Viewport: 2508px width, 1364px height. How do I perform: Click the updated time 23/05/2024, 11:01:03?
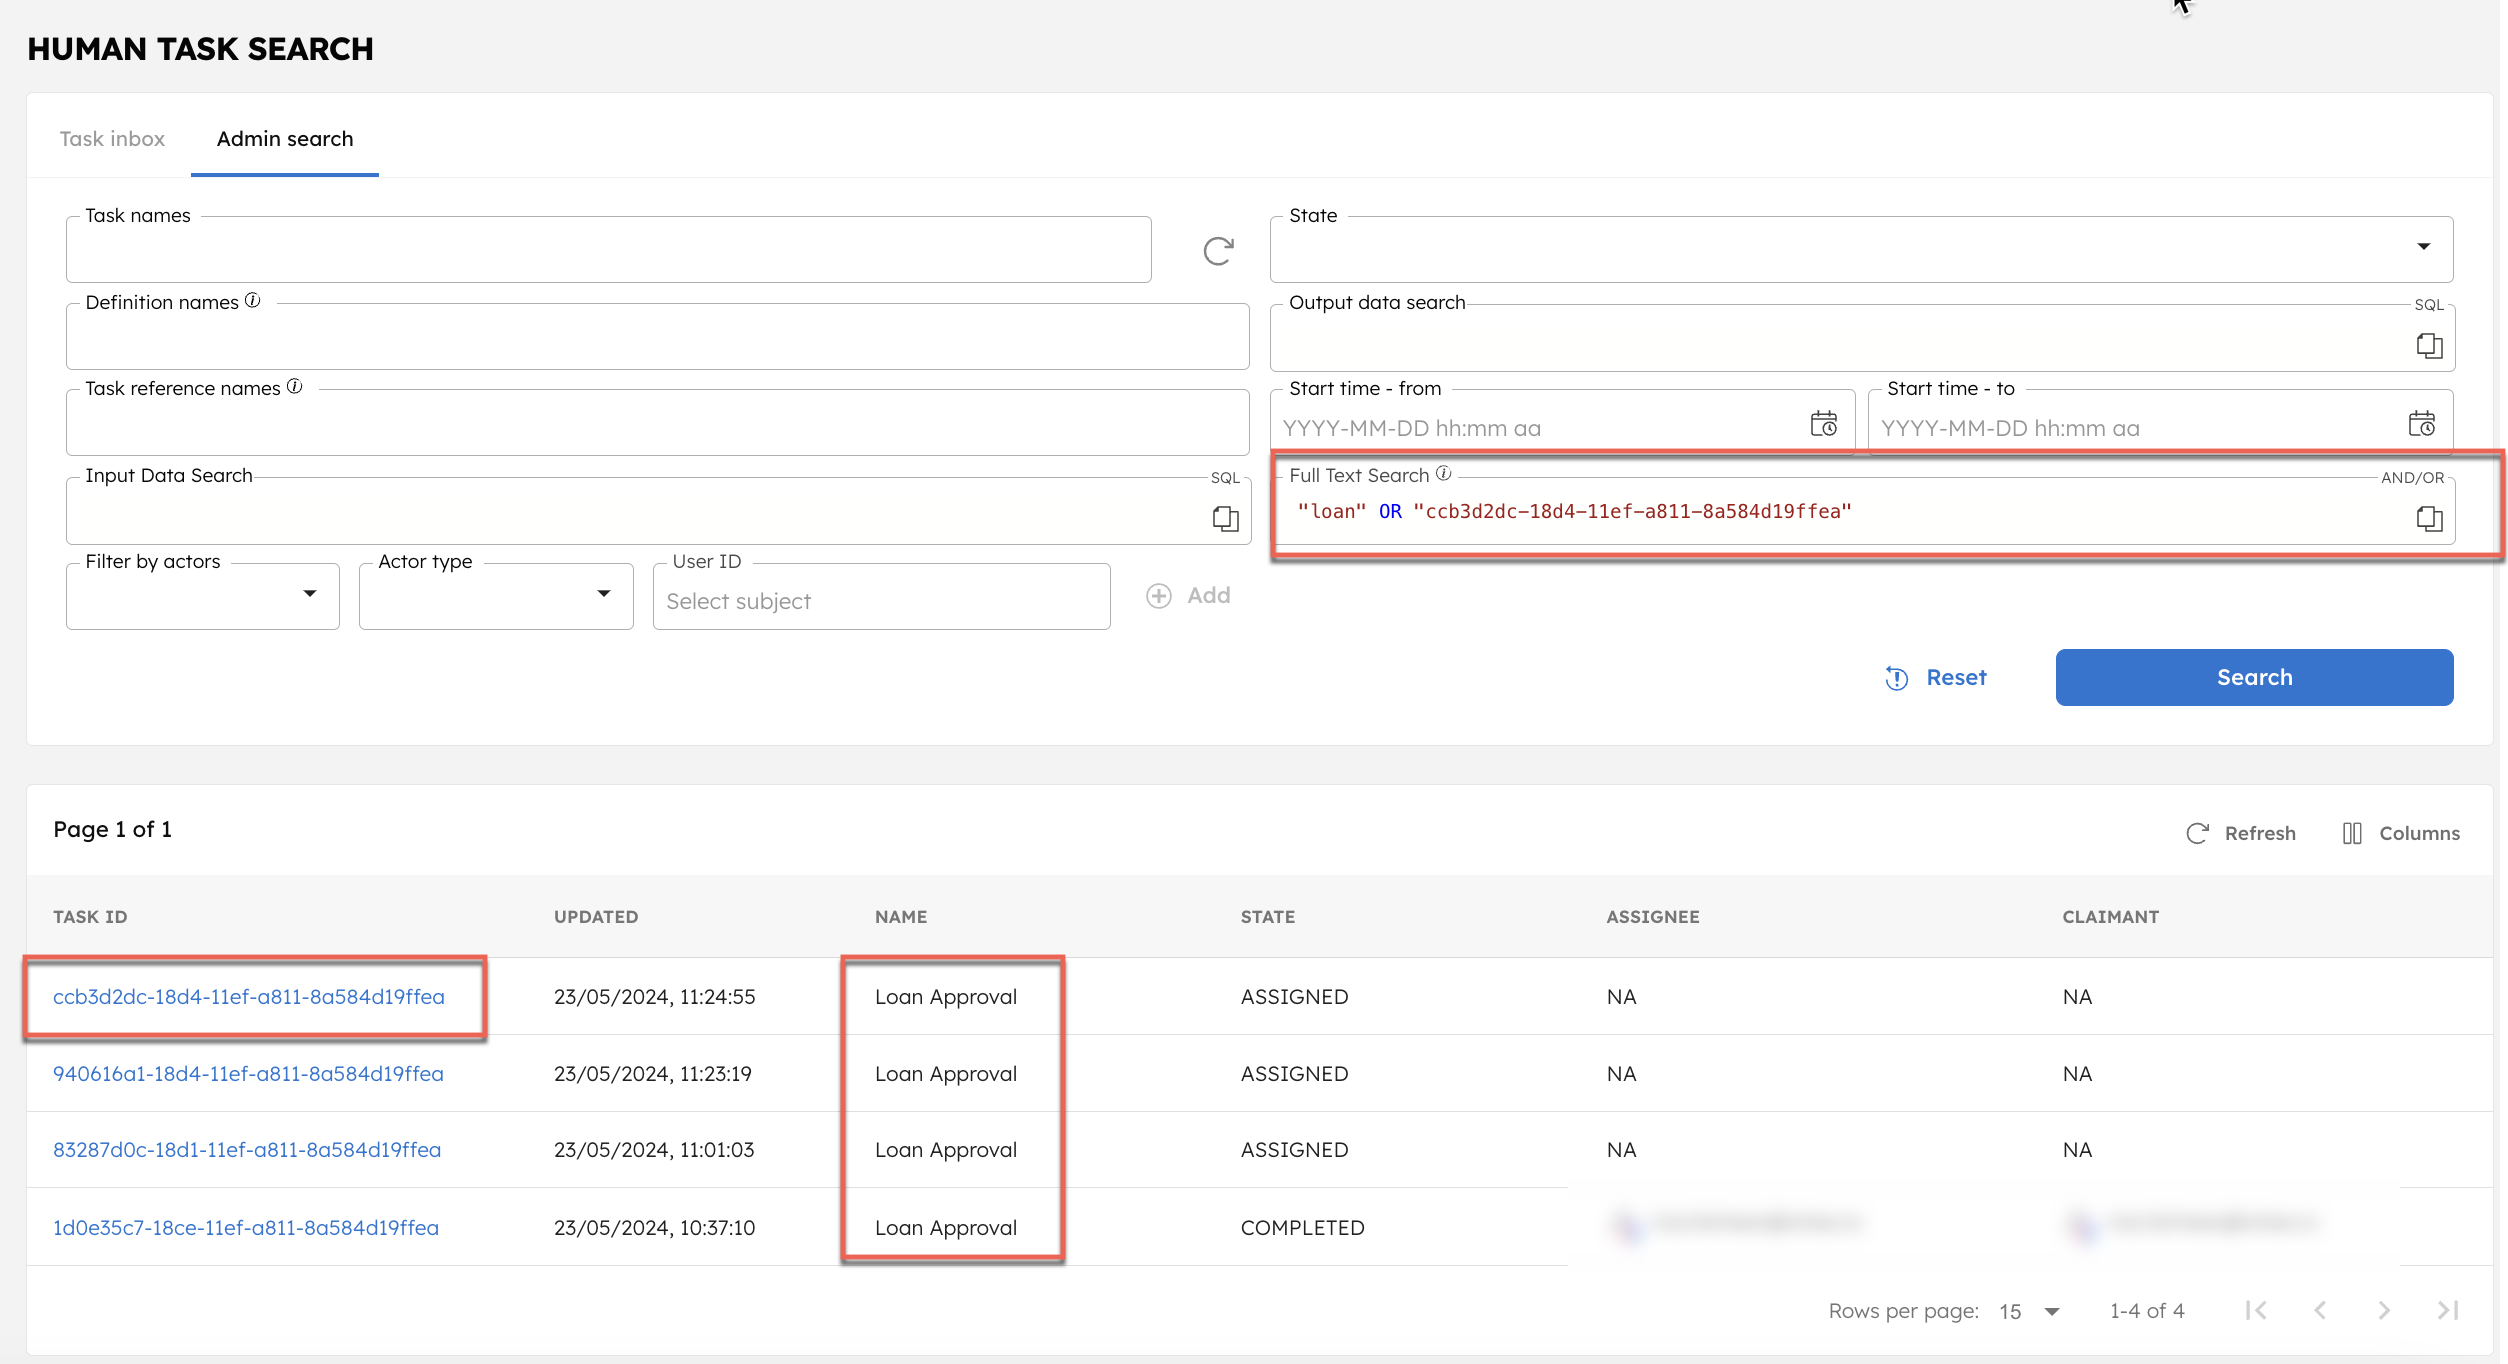[x=654, y=1150]
